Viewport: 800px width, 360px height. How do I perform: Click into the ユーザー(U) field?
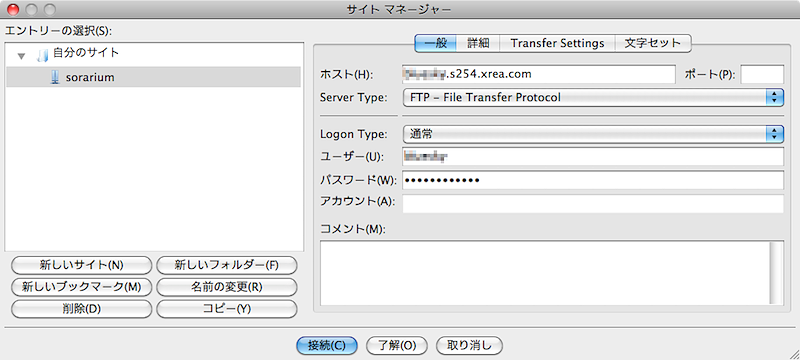tap(593, 157)
